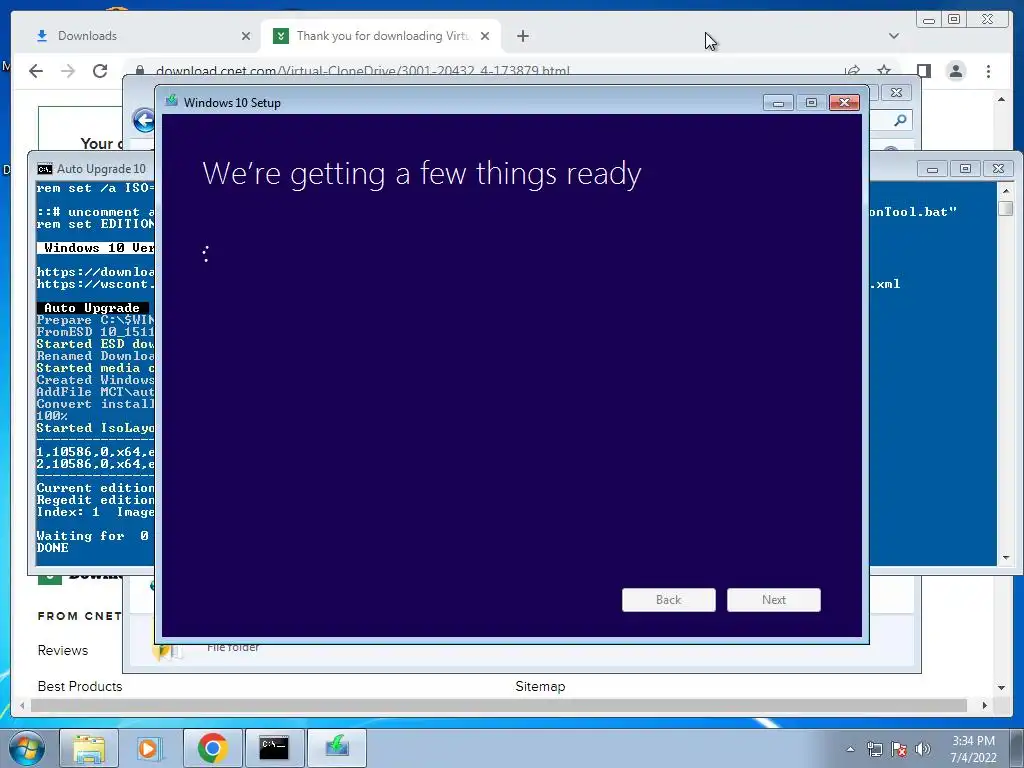Open the Chrome profile avatar

pos(955,71)
